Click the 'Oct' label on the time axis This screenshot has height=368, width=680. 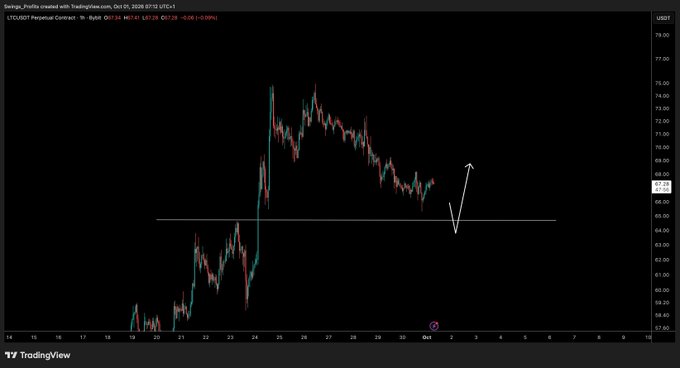[427, 337]
